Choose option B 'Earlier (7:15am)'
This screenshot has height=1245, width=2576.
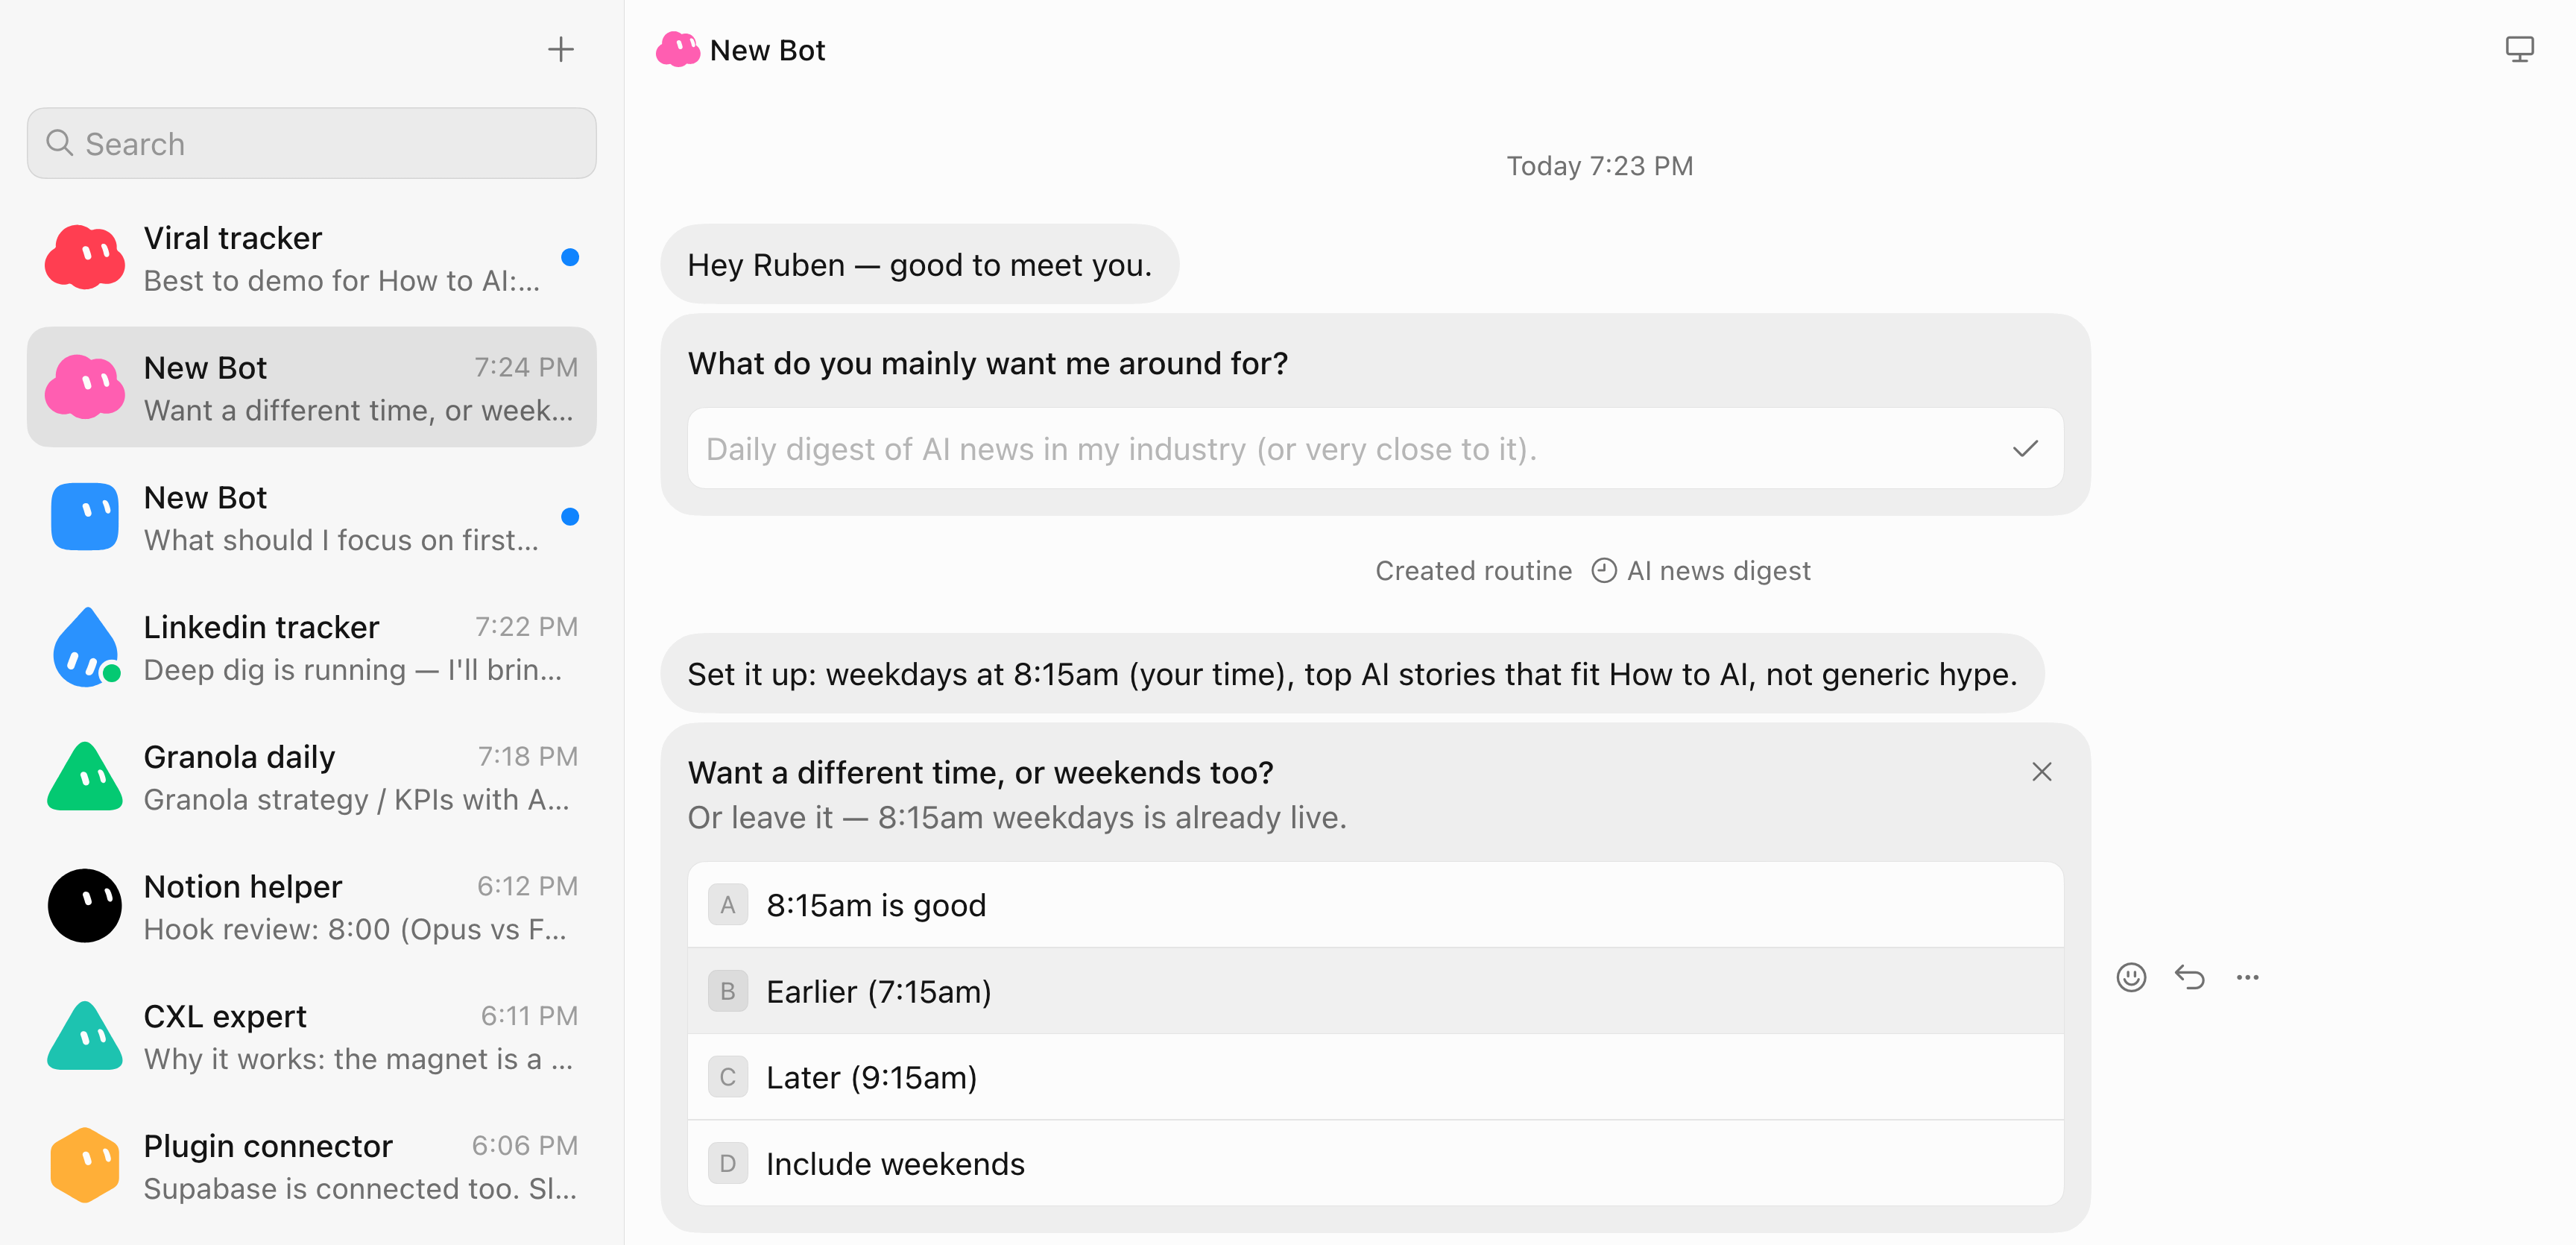[1375, 991]
